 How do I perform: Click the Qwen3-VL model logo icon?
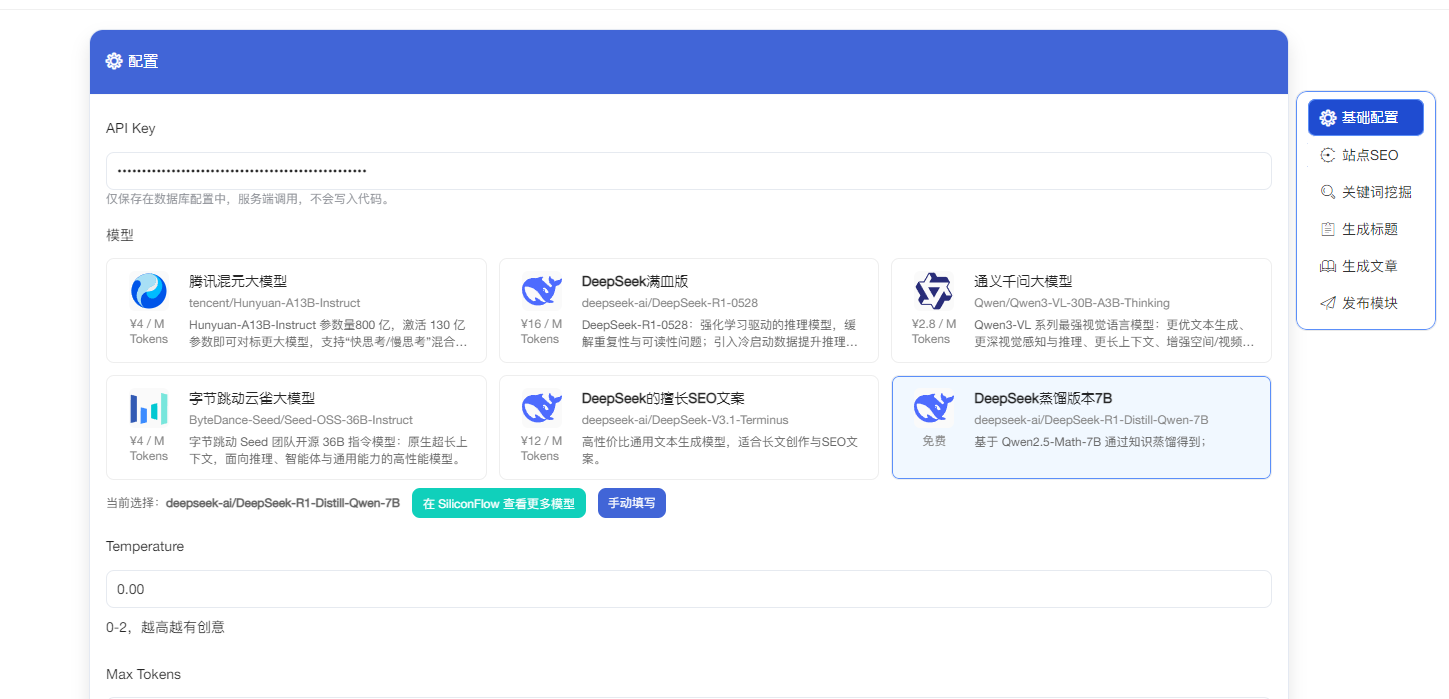932,291
